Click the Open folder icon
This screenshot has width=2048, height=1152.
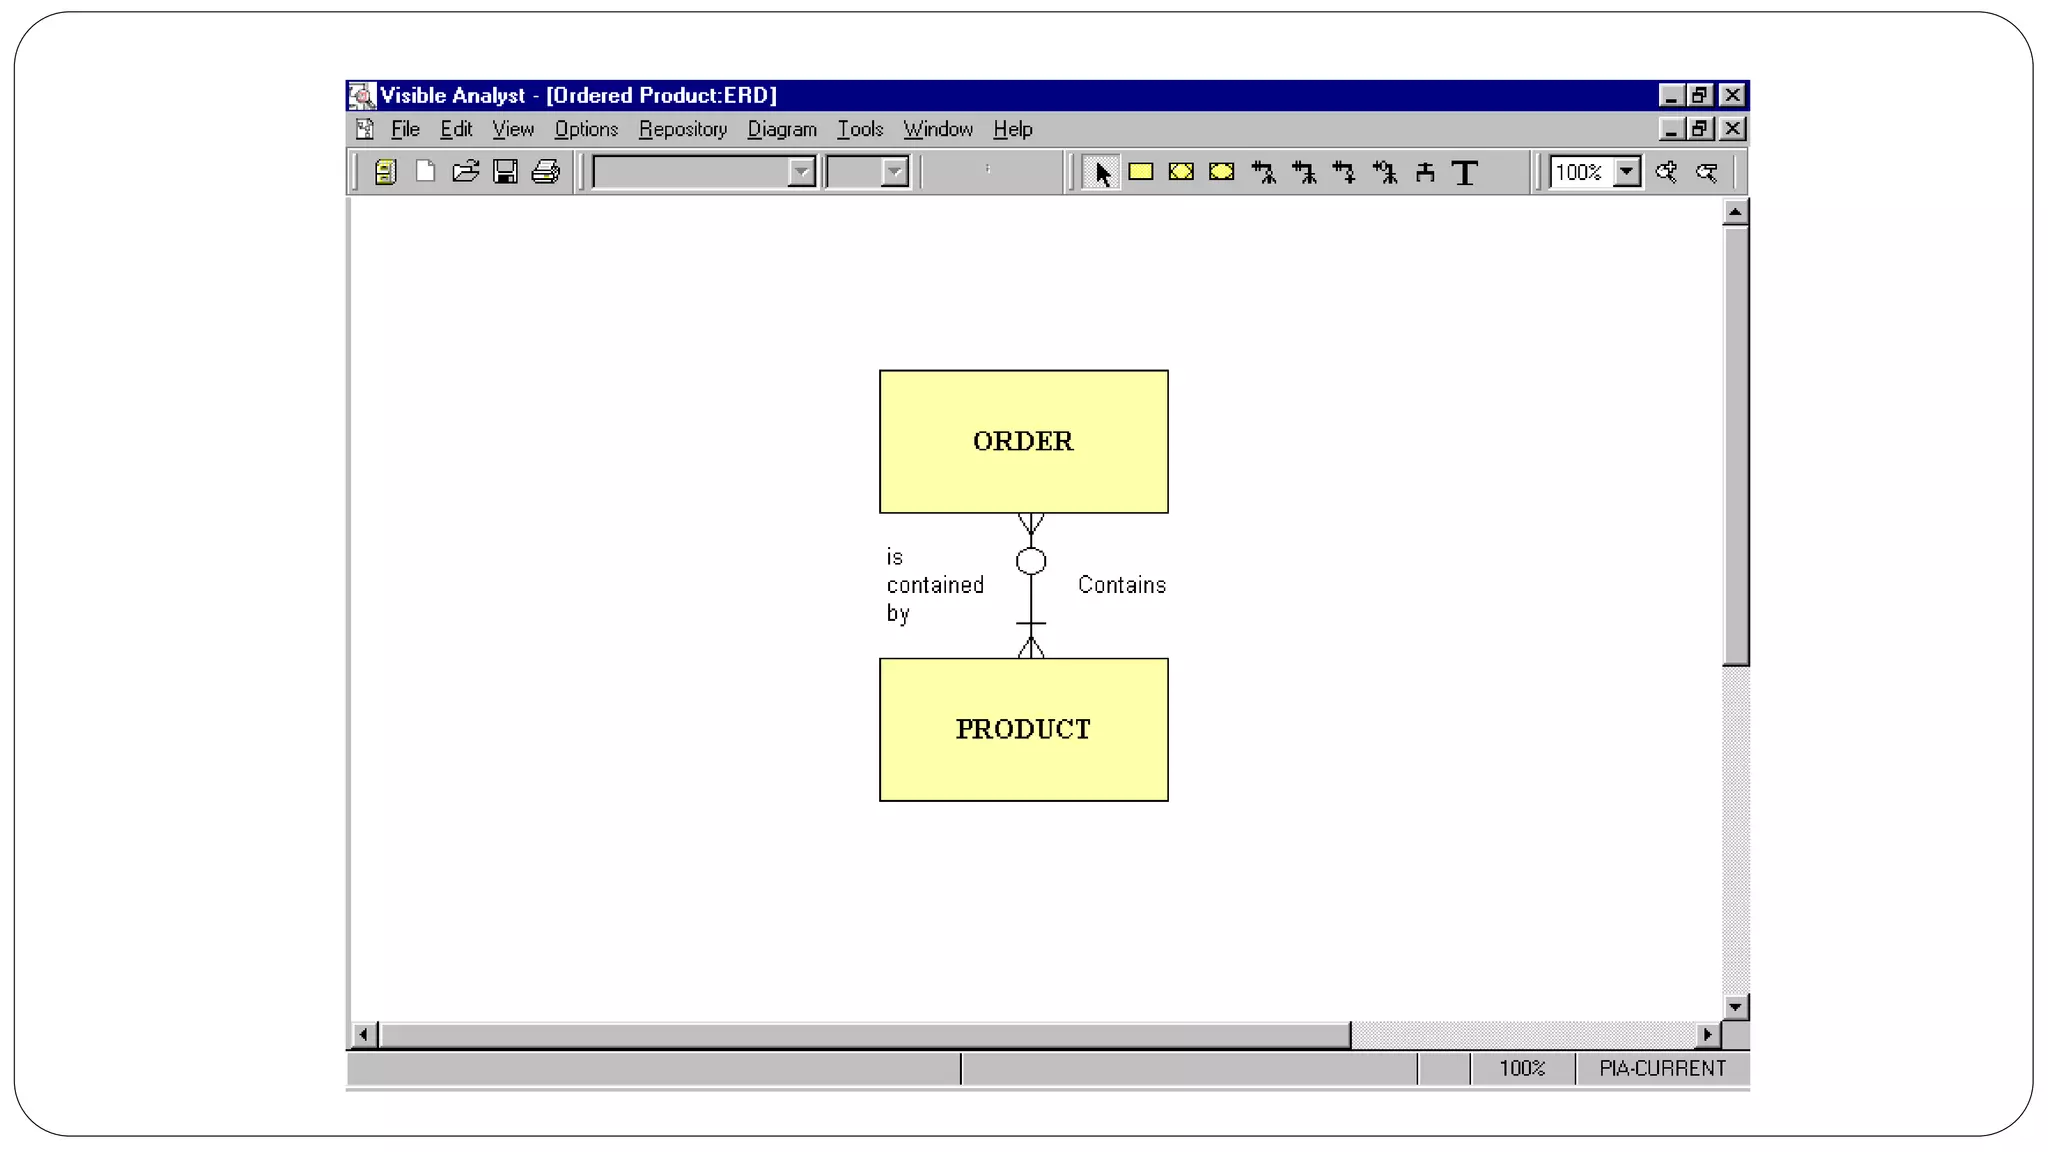pos(465,172)
